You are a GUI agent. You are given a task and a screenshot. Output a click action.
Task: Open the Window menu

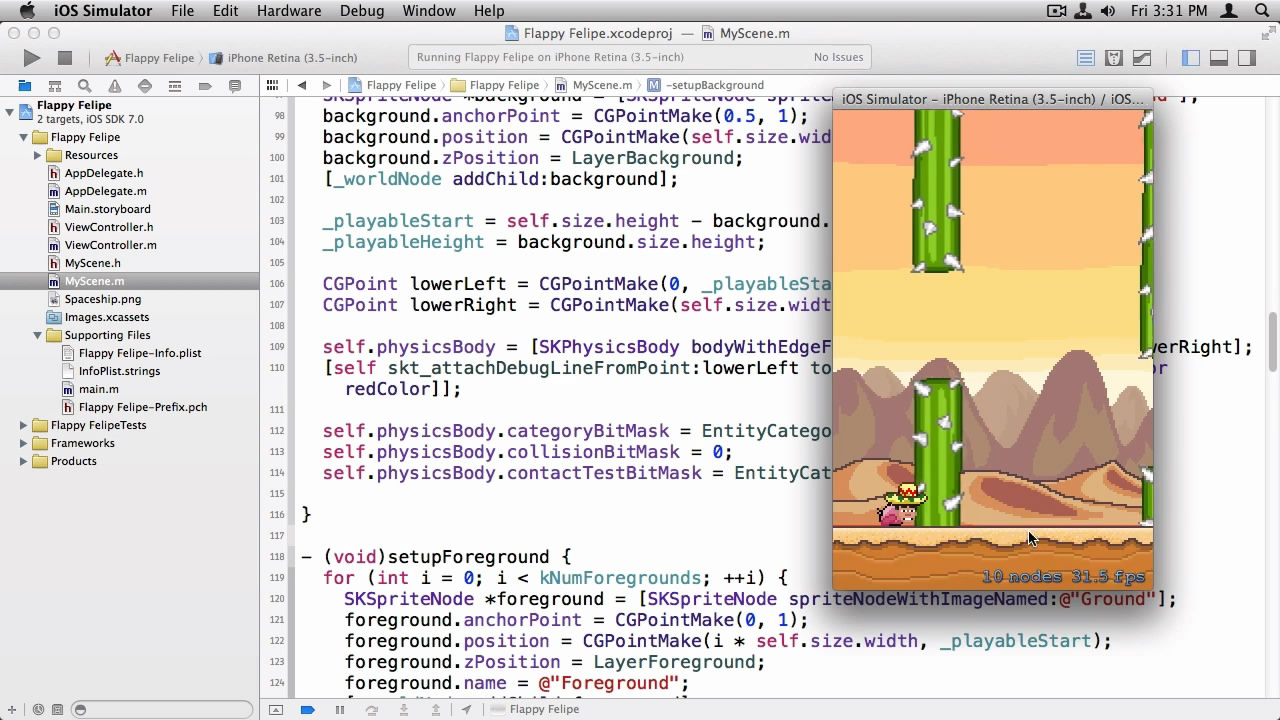429,11
